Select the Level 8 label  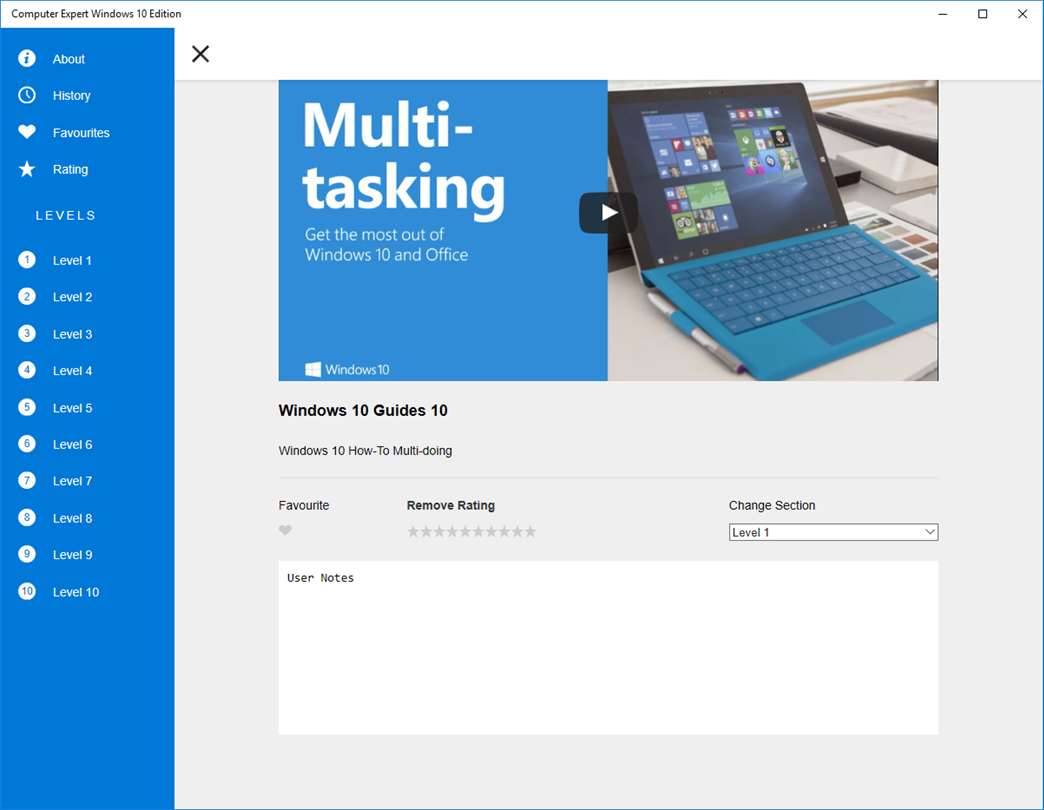pyautogui.click(x=73, y=518)
